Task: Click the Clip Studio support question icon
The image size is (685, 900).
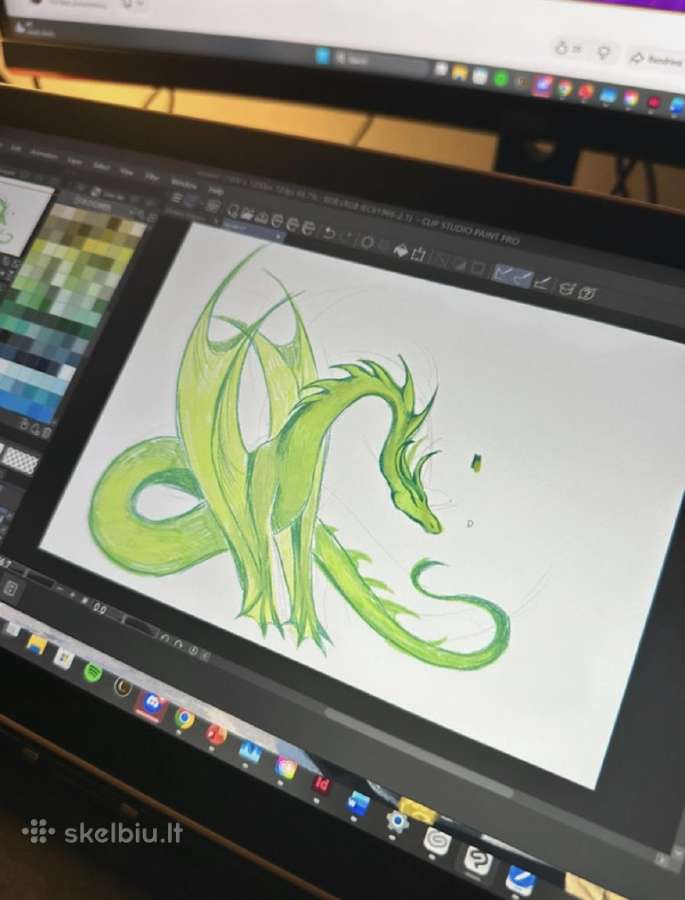Action: [587, 293]
